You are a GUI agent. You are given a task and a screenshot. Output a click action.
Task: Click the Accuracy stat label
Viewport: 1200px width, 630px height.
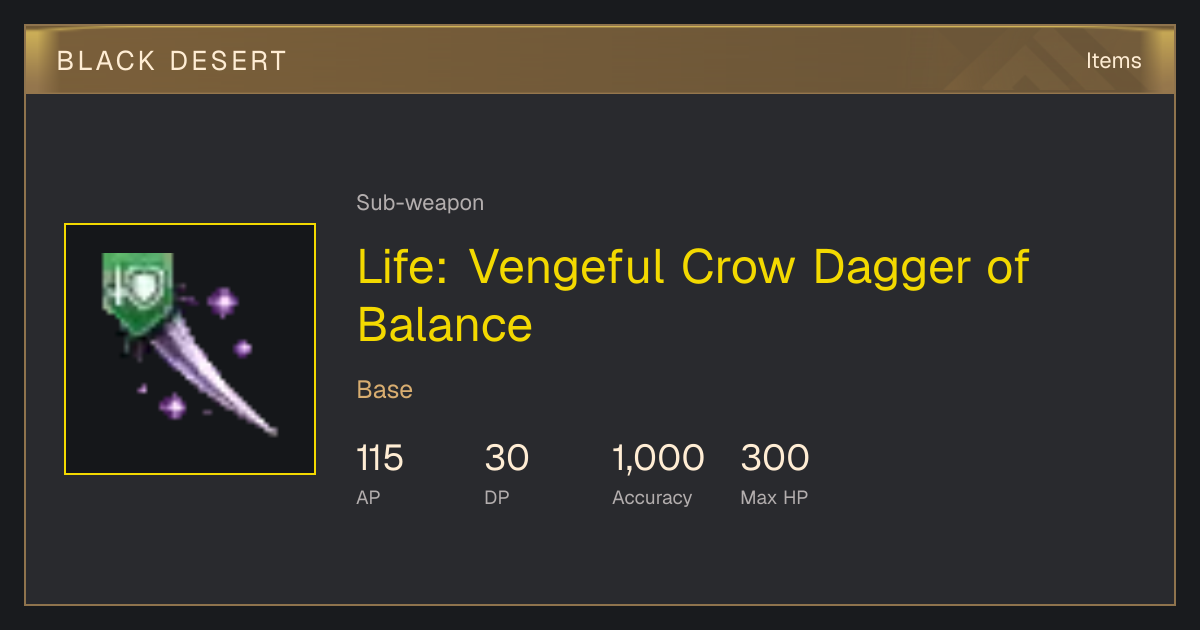(652, 498)
